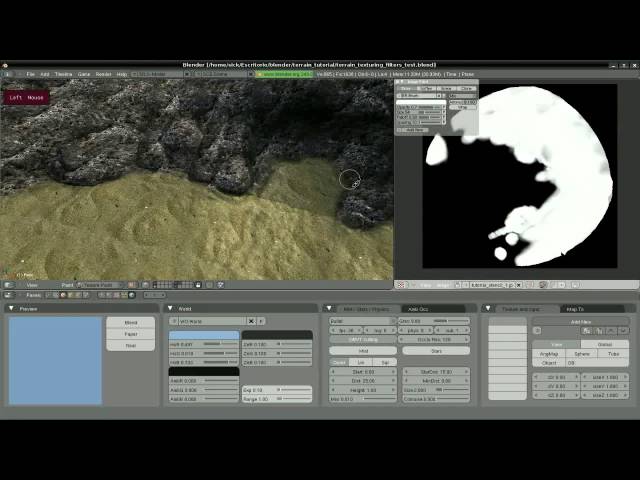Image resolution: width=640 pixels, height=480 pixels.
Task: Select the Sqr mist progression
Action: click(x=384, y=362)
